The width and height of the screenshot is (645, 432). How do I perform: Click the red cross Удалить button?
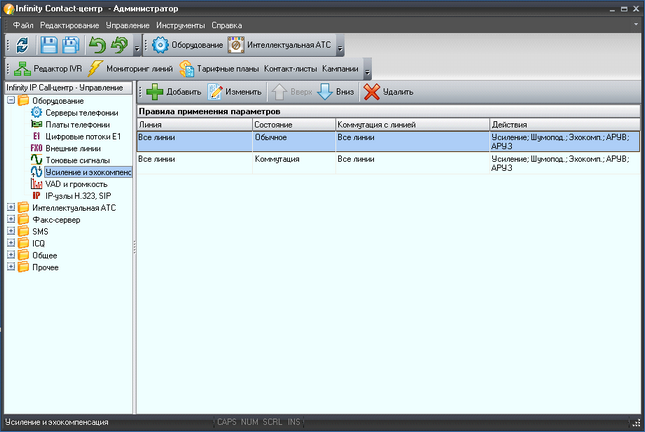click(388, 92)
